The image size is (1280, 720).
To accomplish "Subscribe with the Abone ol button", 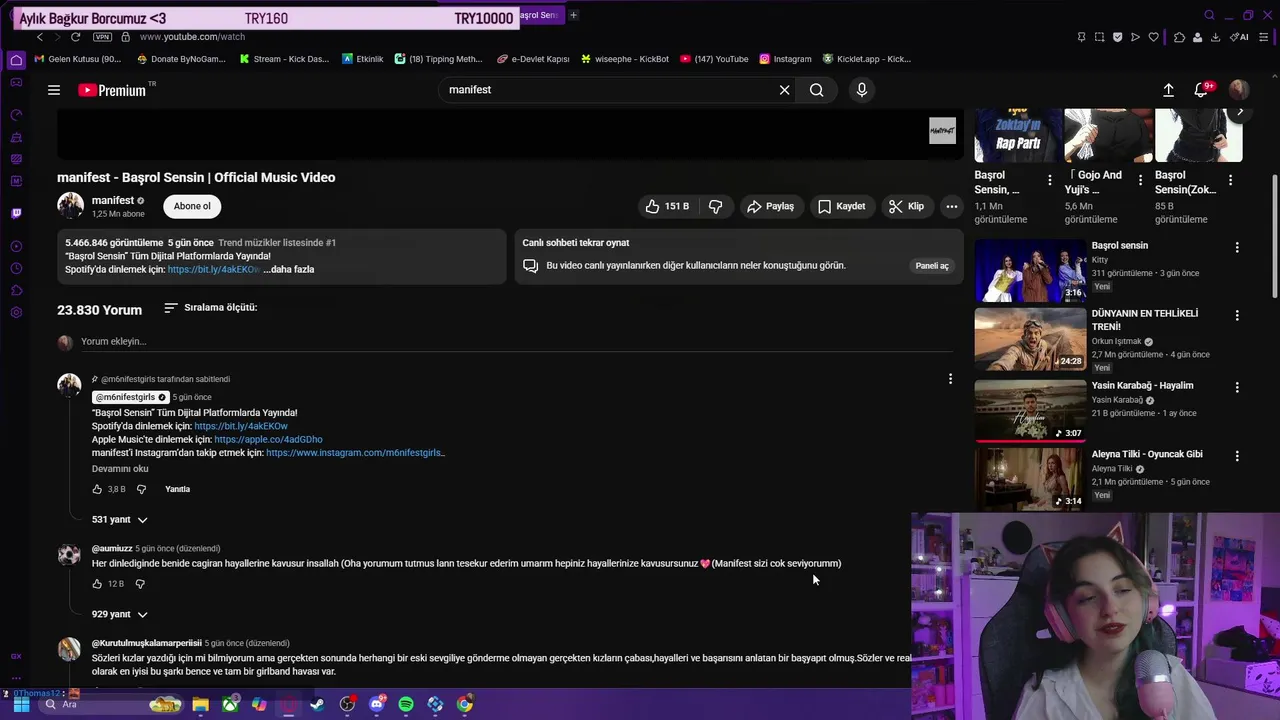I will (x=192, y=206).
